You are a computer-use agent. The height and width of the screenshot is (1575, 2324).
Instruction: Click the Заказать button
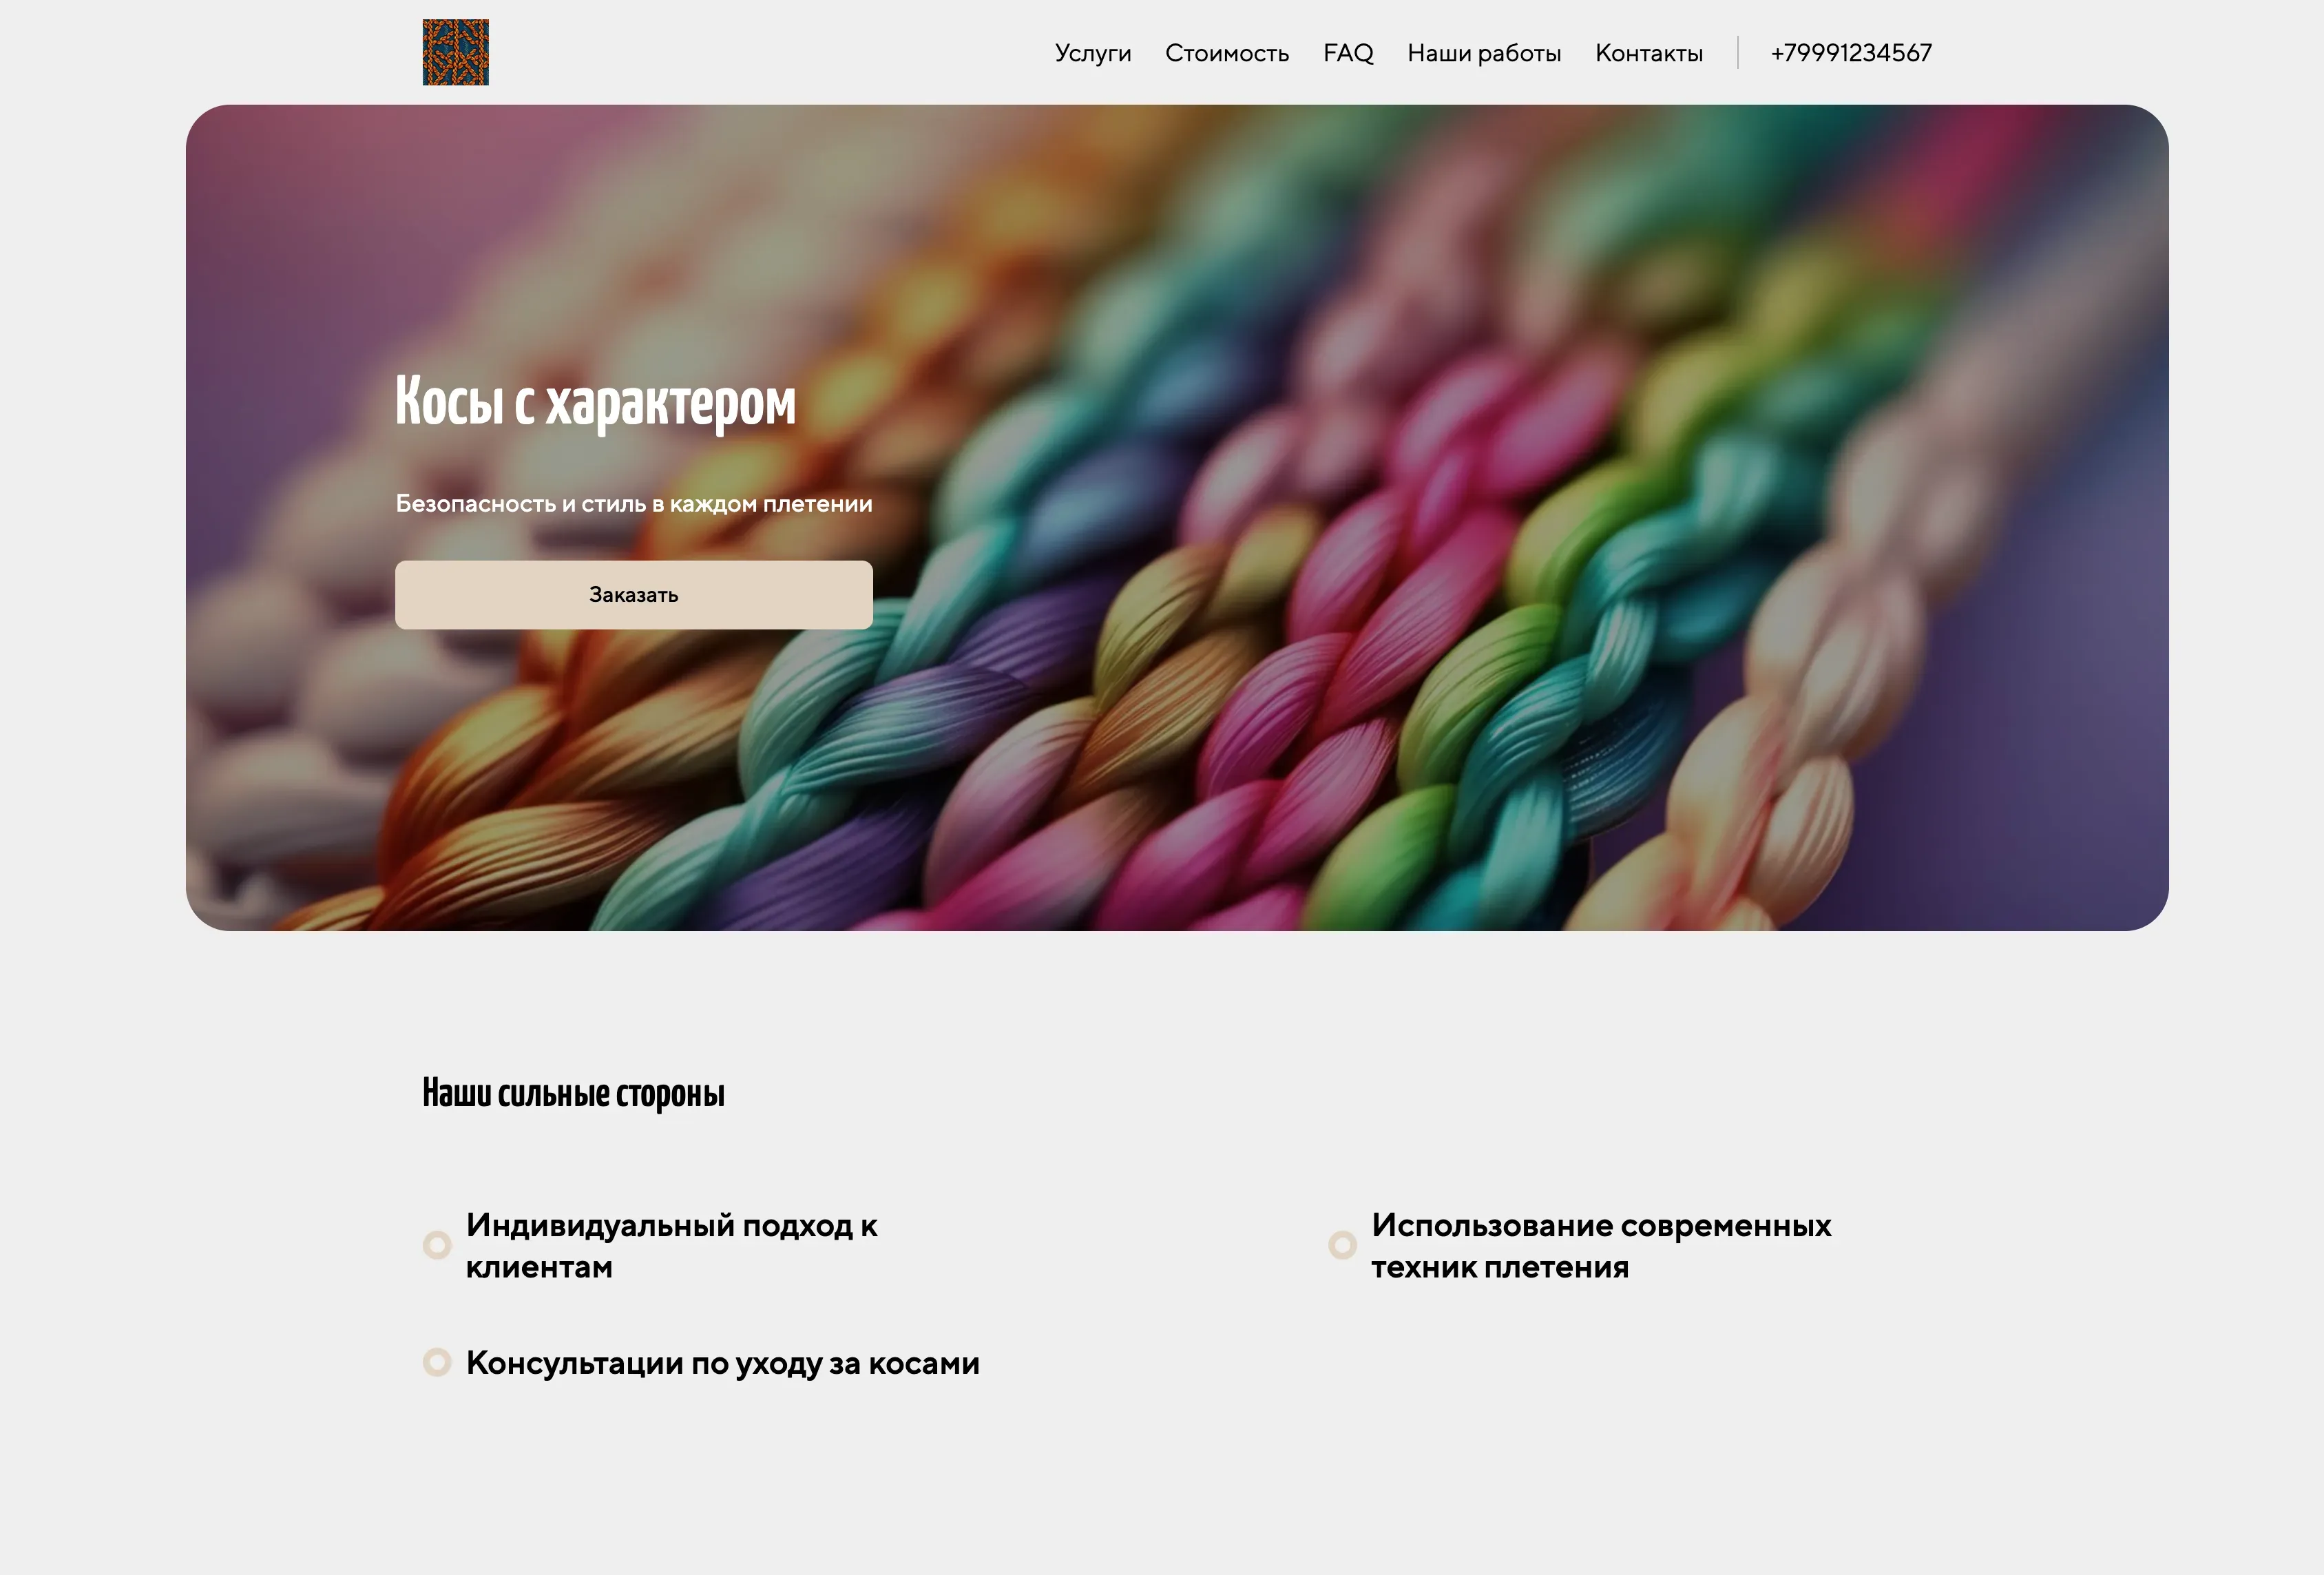(634, 595)
